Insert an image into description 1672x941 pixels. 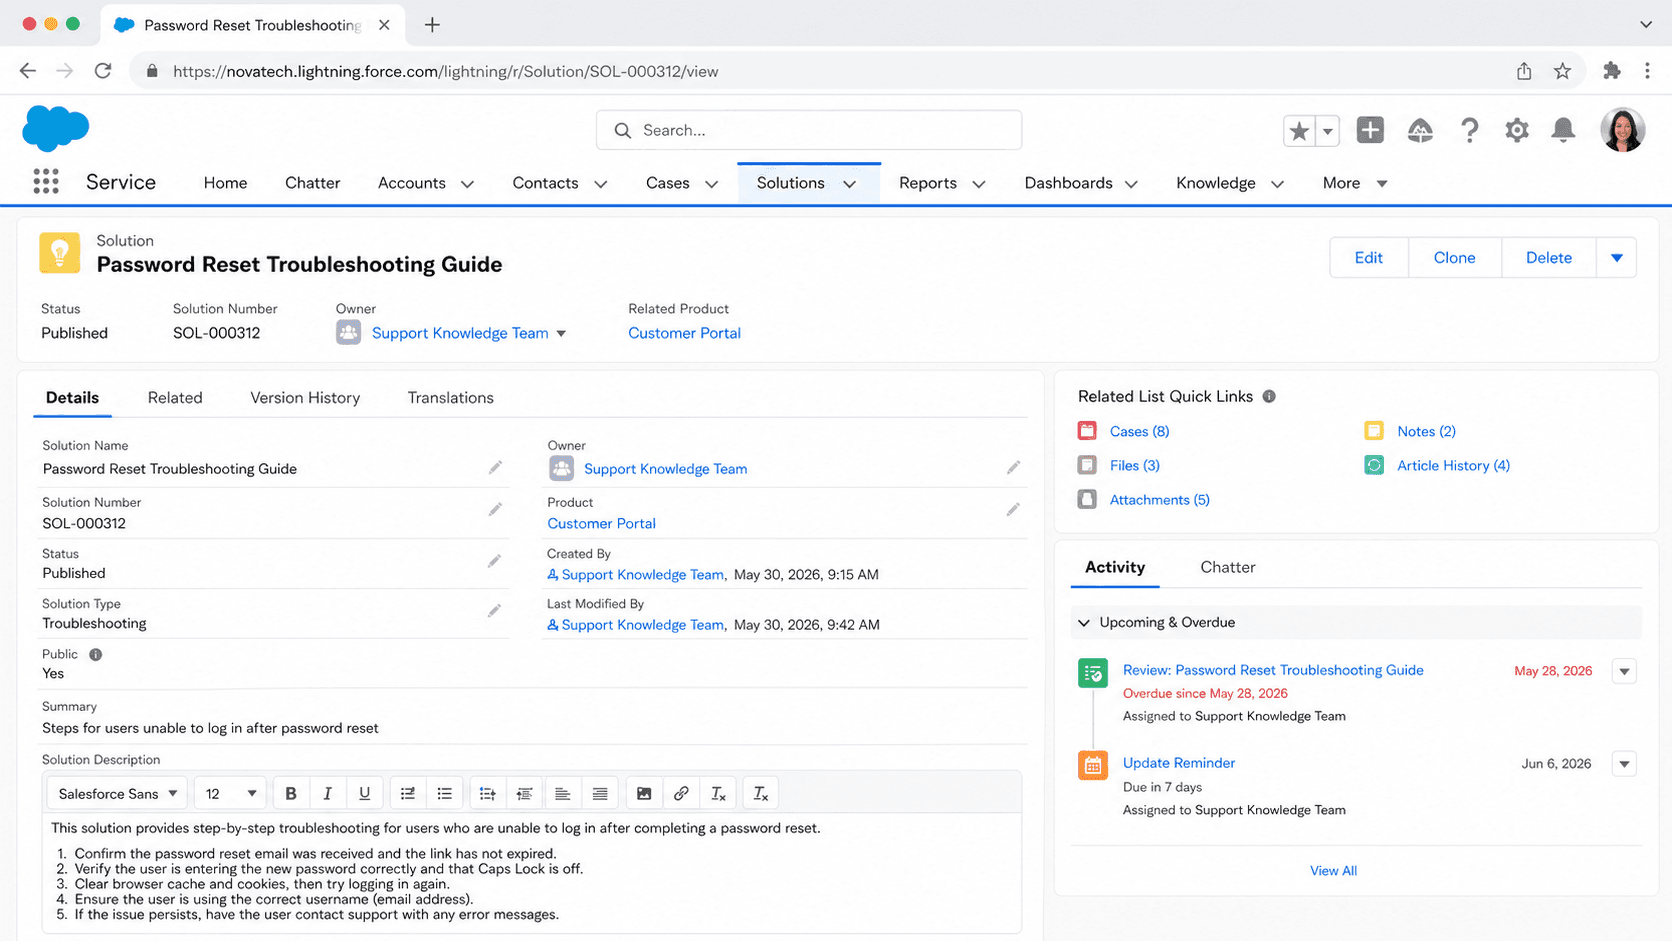coord(644,793)
